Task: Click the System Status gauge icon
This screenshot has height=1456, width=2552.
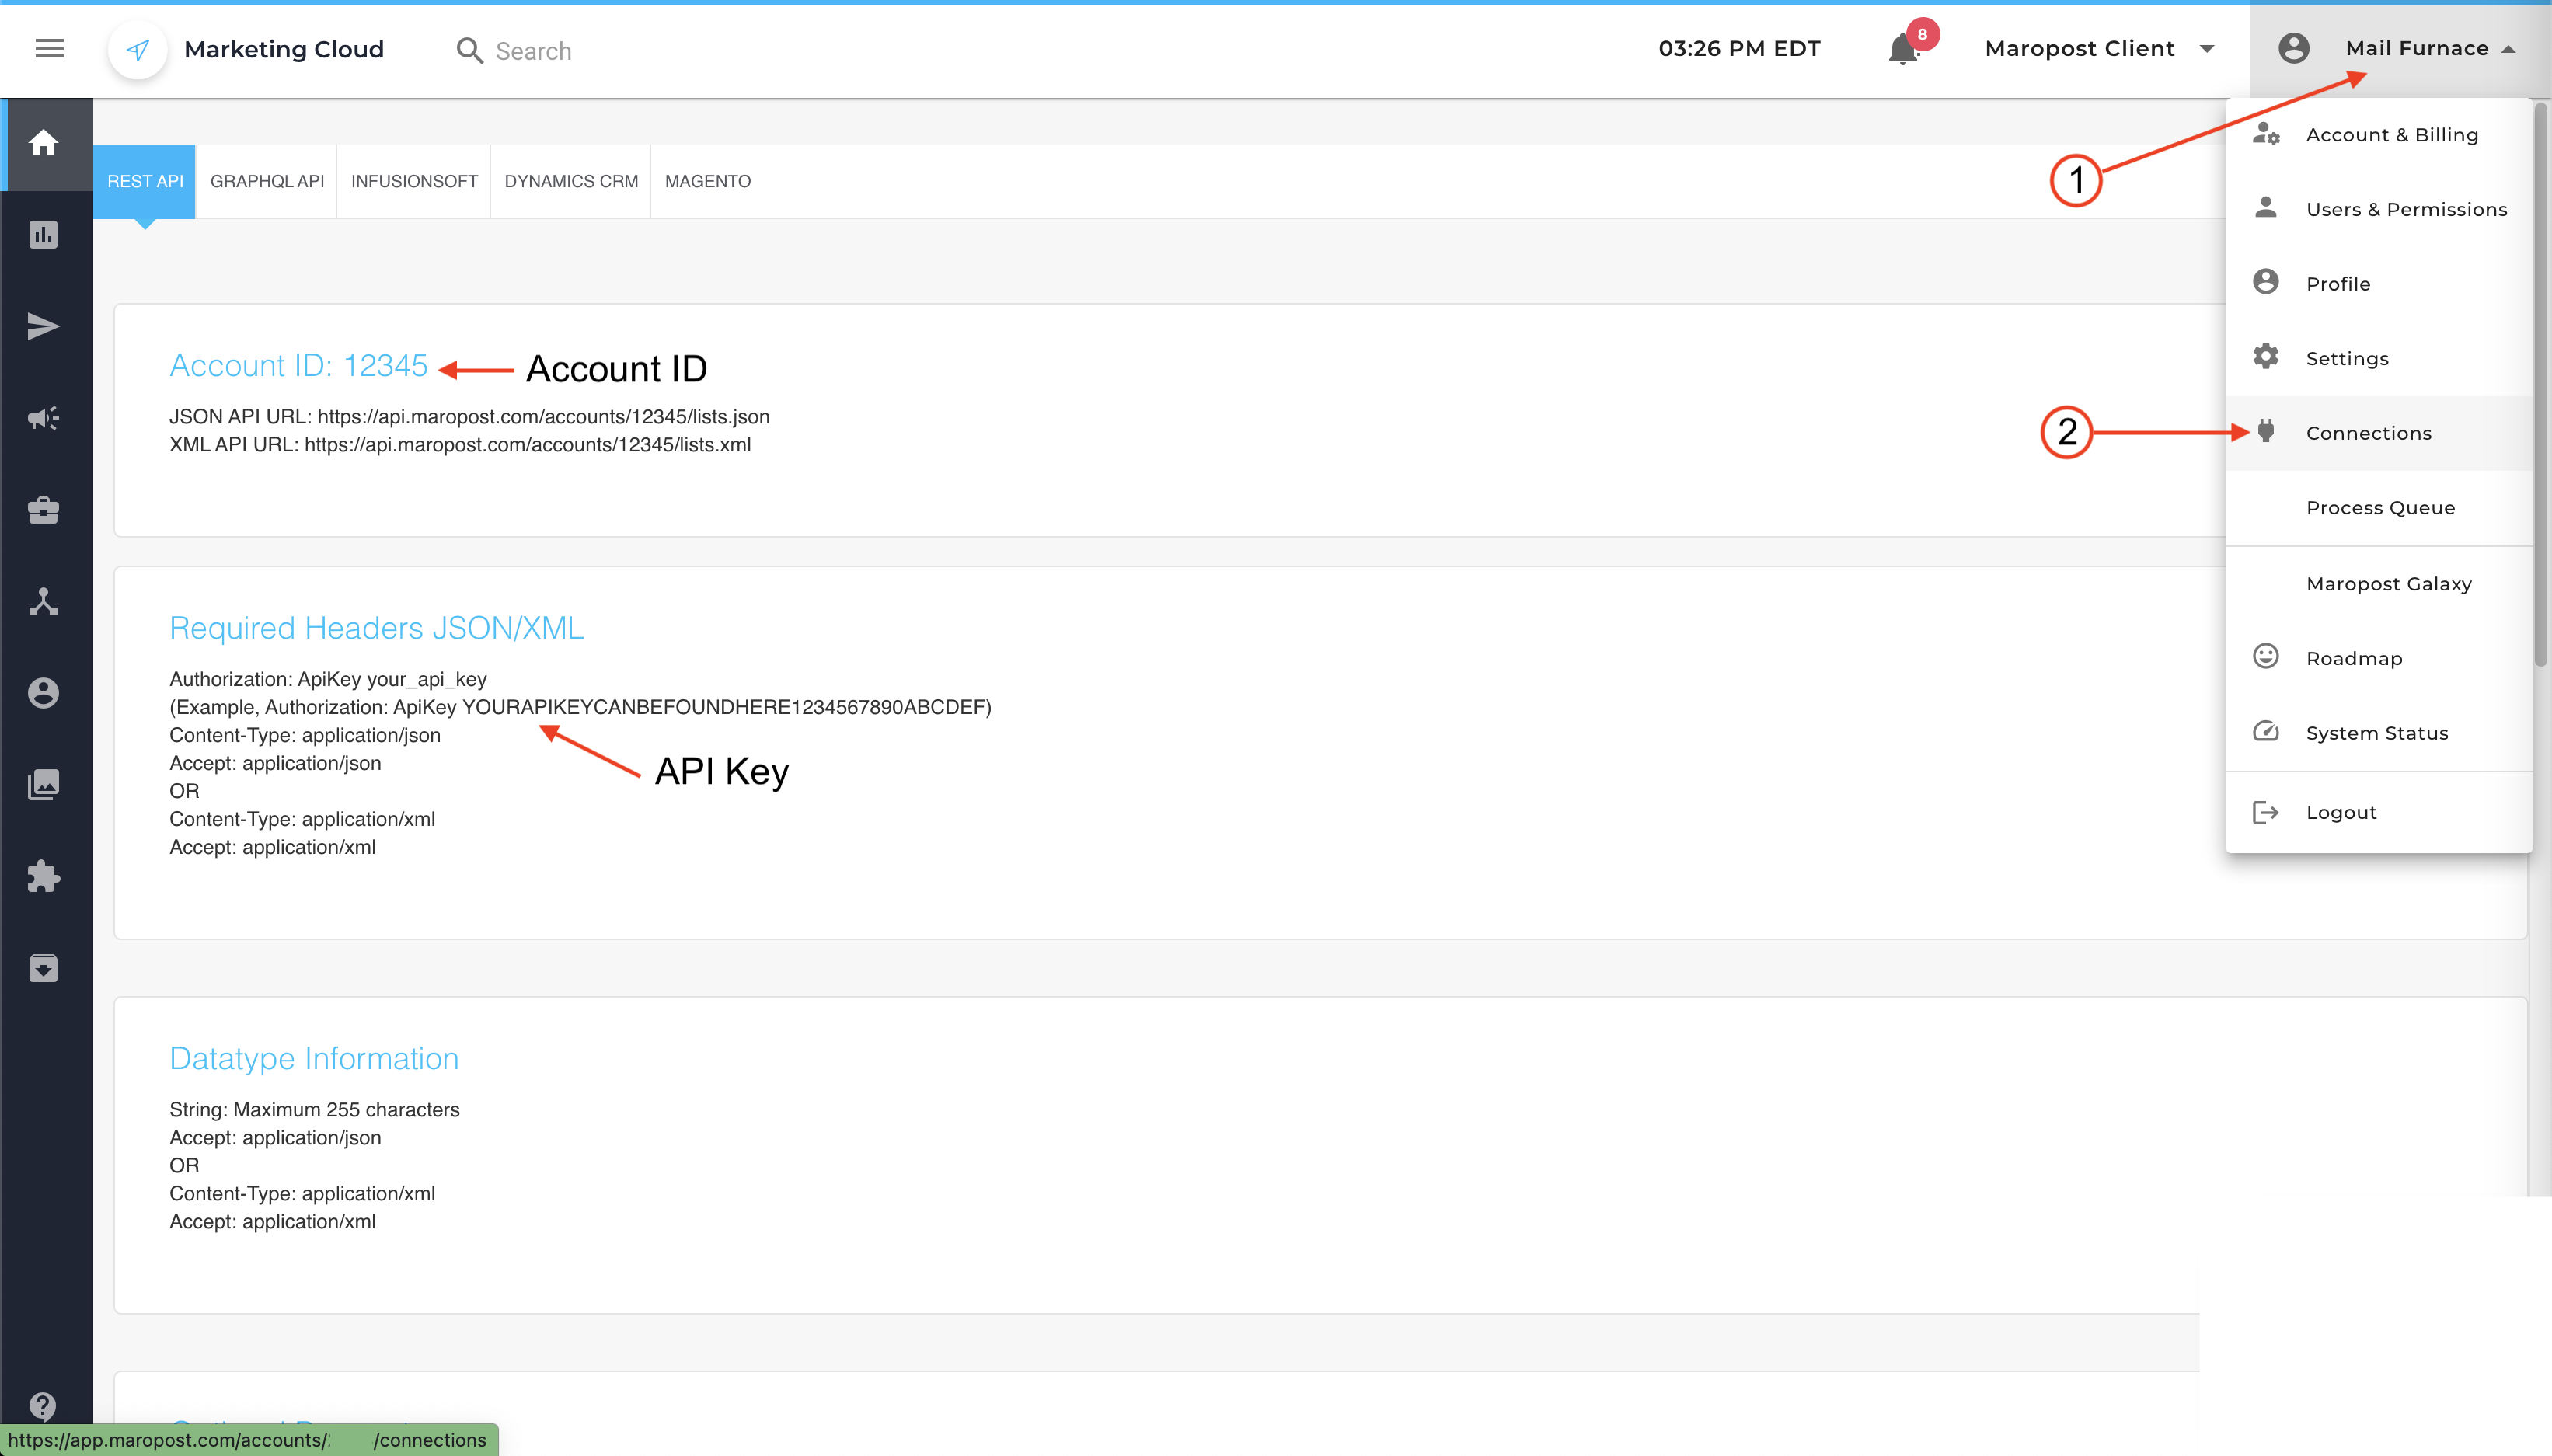Action: click(2266, 731)
